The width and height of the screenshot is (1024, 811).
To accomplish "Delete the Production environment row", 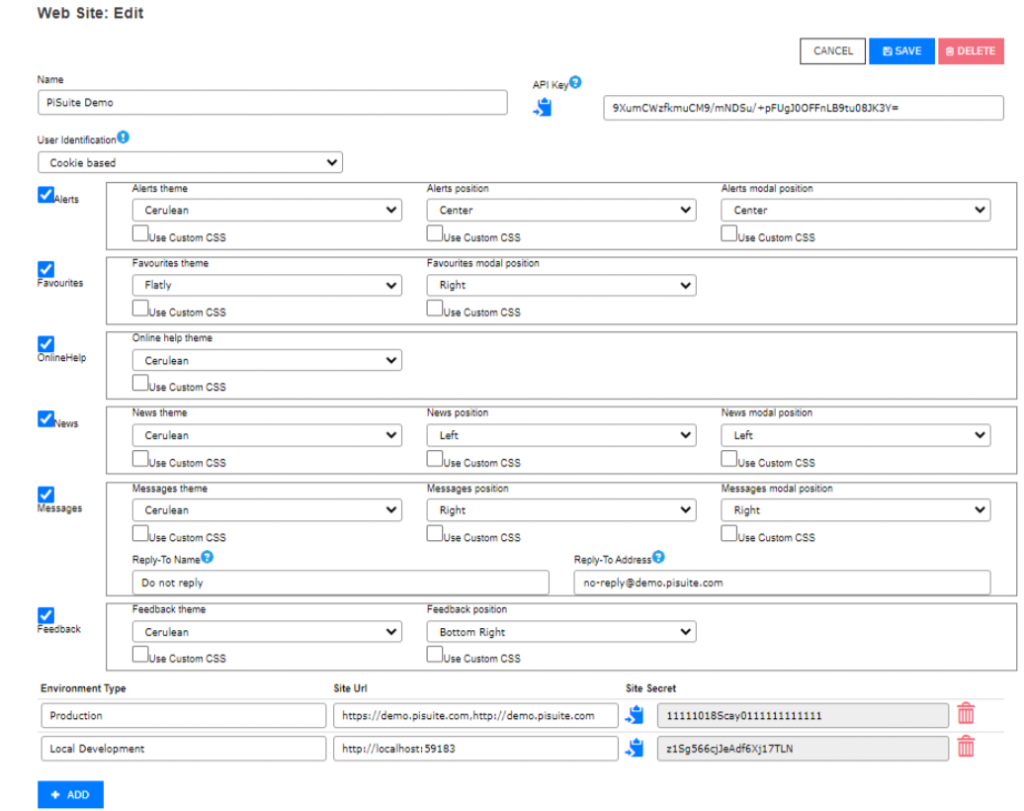I will tap(965, 714).
